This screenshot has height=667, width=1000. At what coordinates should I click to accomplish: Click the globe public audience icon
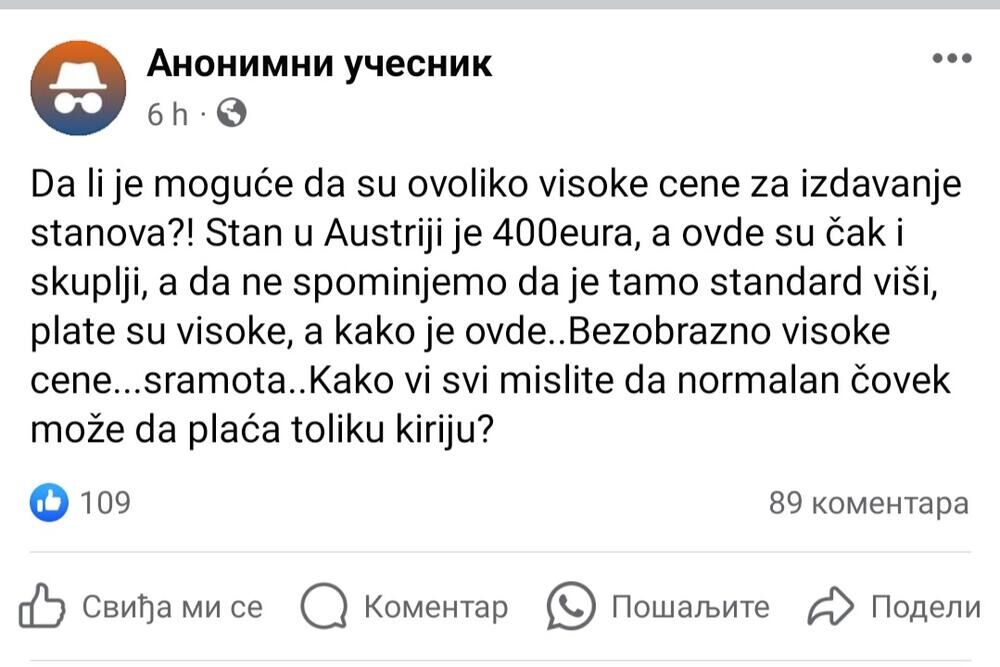(x=231, y=114)
